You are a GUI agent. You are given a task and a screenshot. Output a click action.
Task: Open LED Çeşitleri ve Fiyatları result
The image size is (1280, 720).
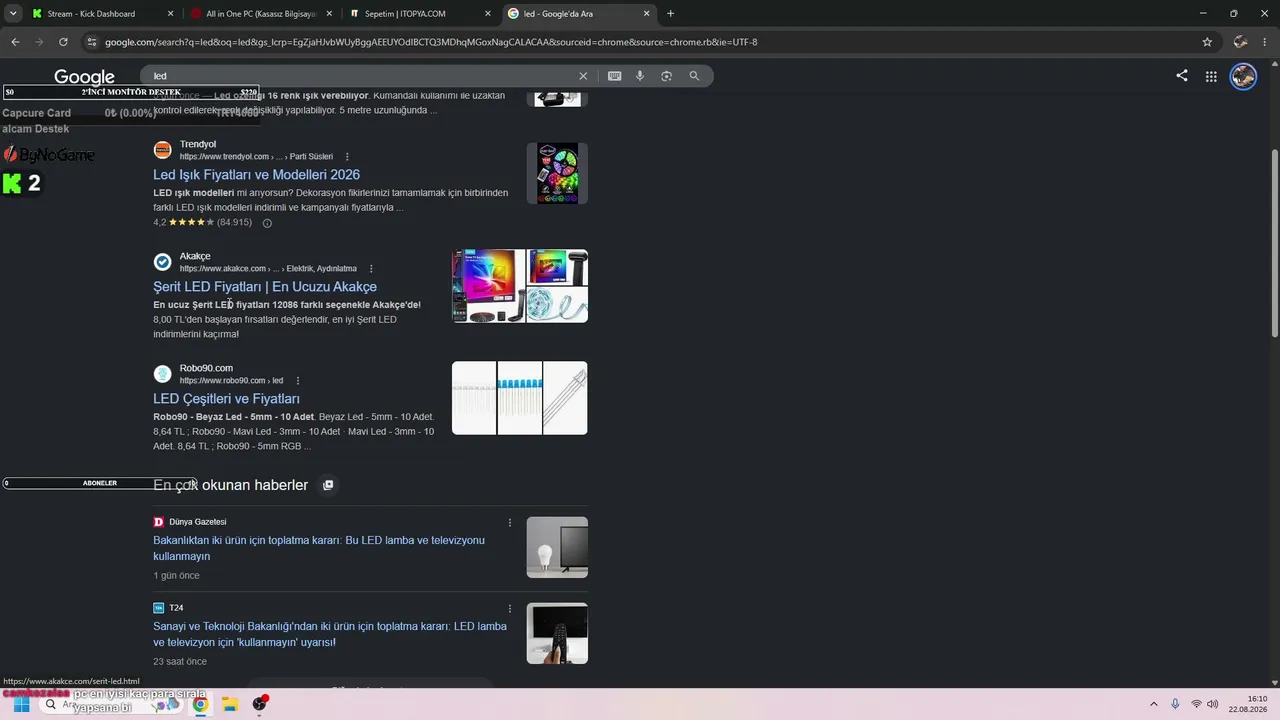click(x=226, y=399)
